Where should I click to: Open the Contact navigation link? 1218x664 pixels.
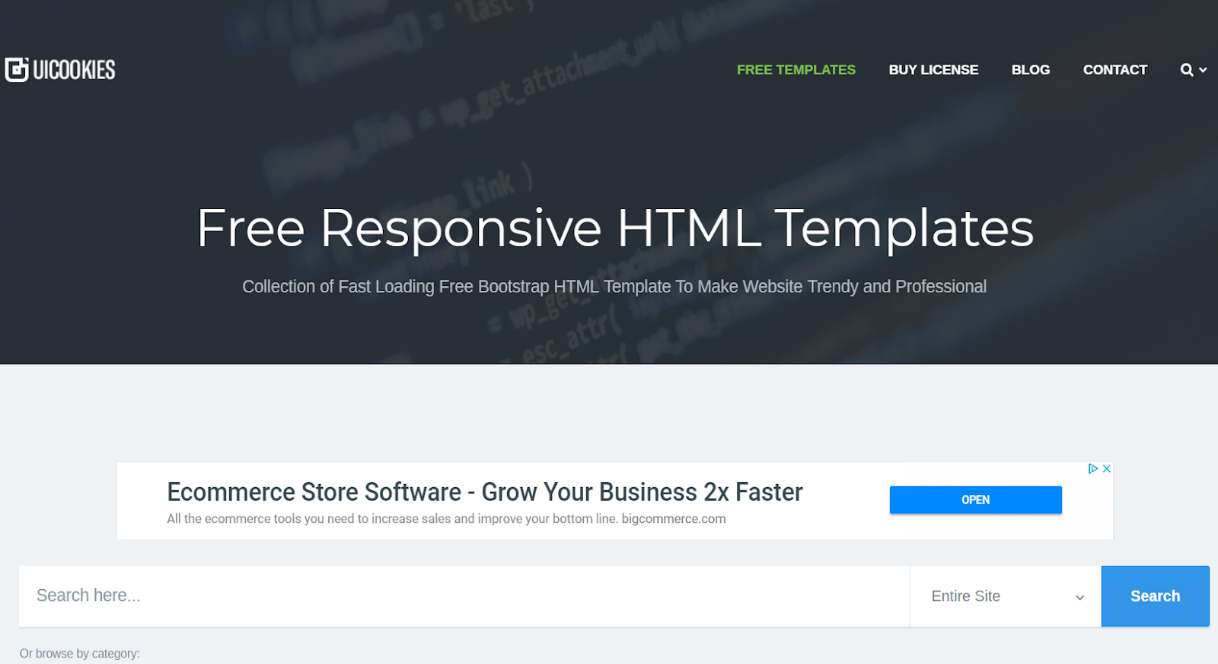click(x=1115, y=70)
